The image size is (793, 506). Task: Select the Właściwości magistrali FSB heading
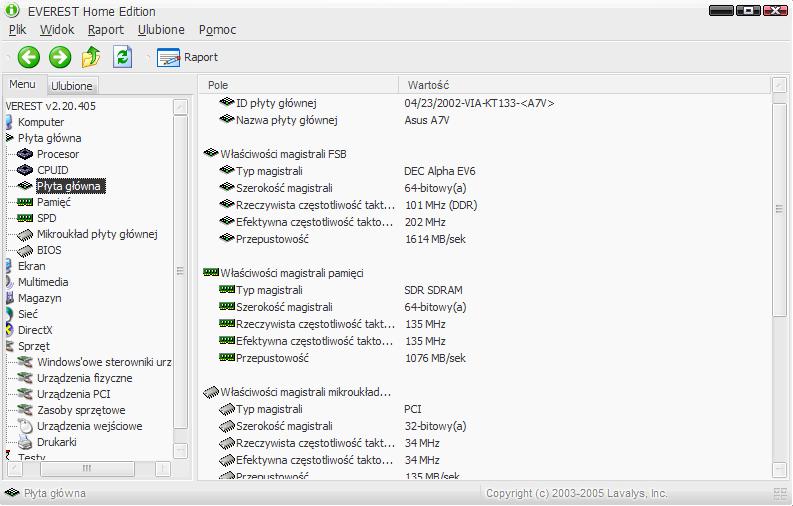click(283, 154)
